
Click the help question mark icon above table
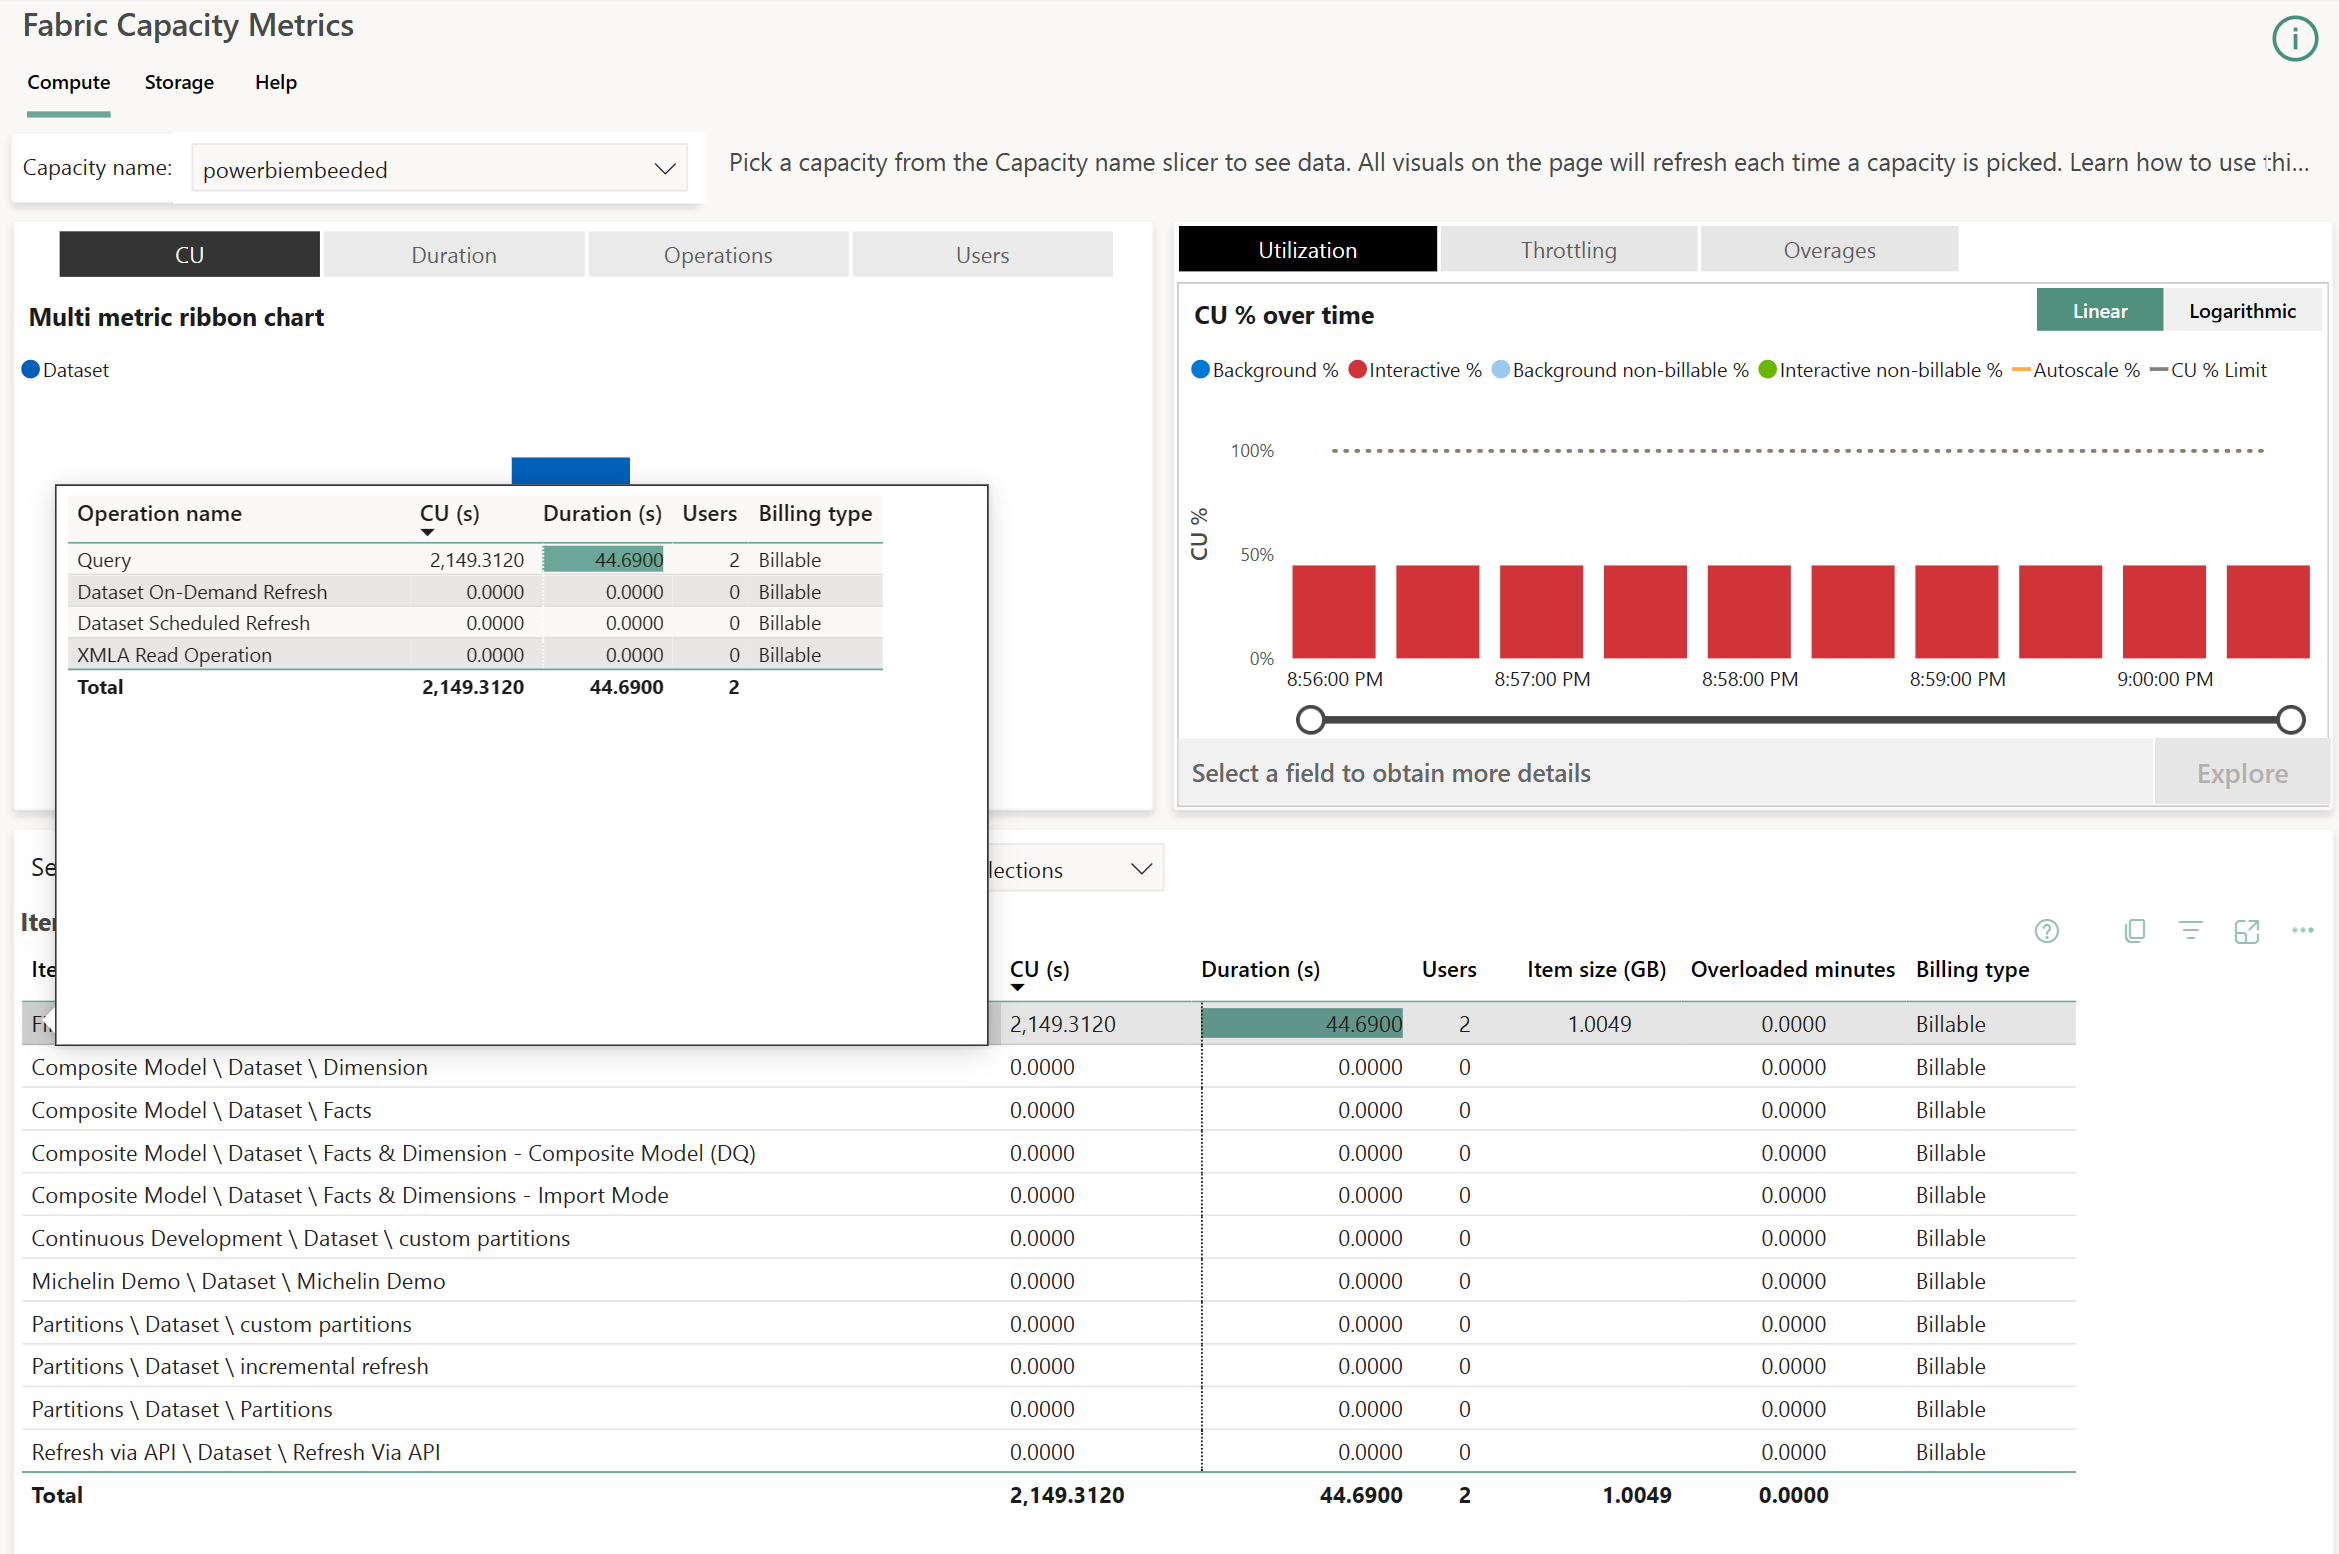click(2046, 931)
